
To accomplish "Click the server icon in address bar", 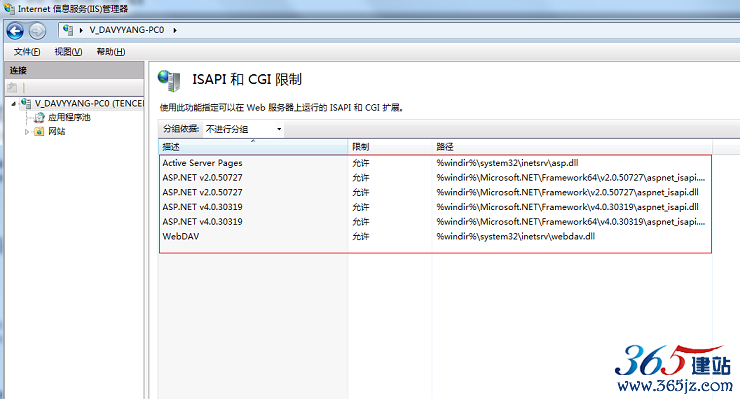I will [x=68, y=30].
